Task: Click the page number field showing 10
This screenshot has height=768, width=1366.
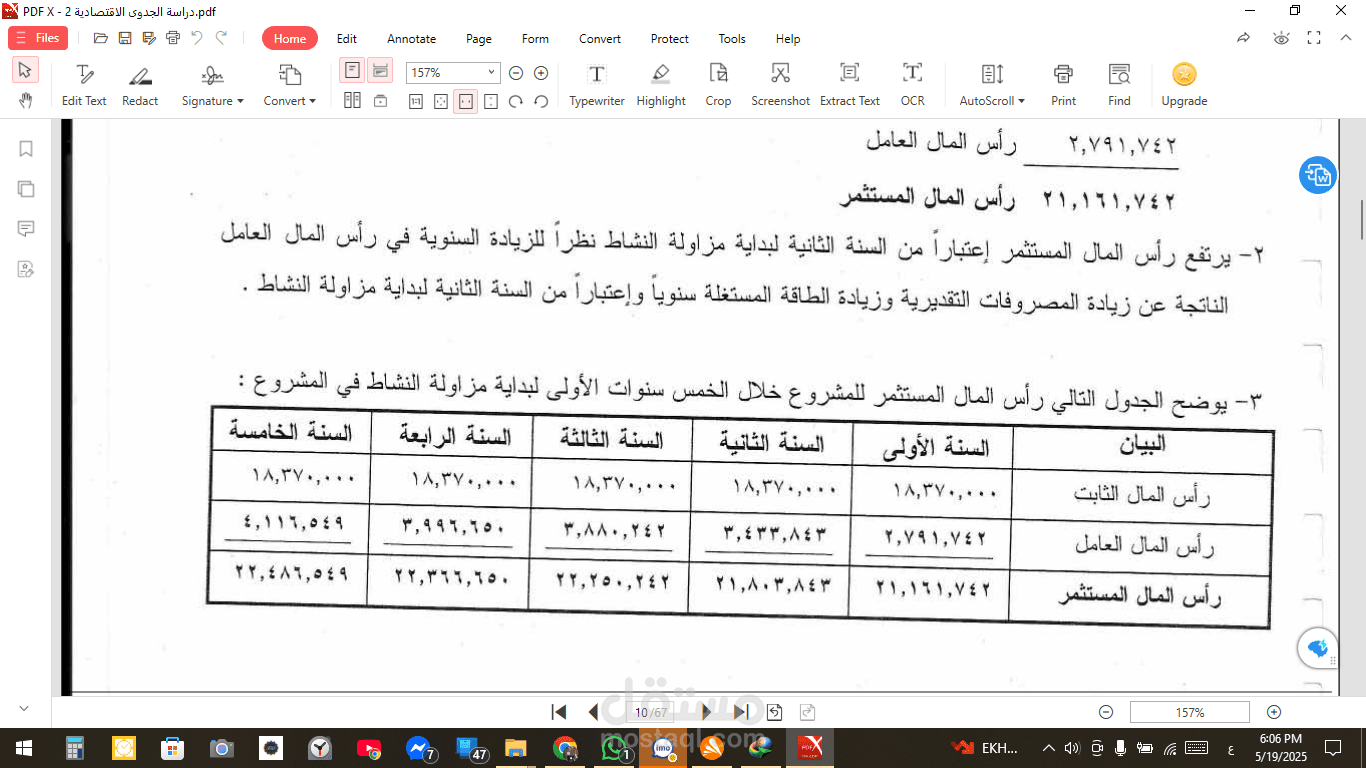Action: tap(651, 713)
